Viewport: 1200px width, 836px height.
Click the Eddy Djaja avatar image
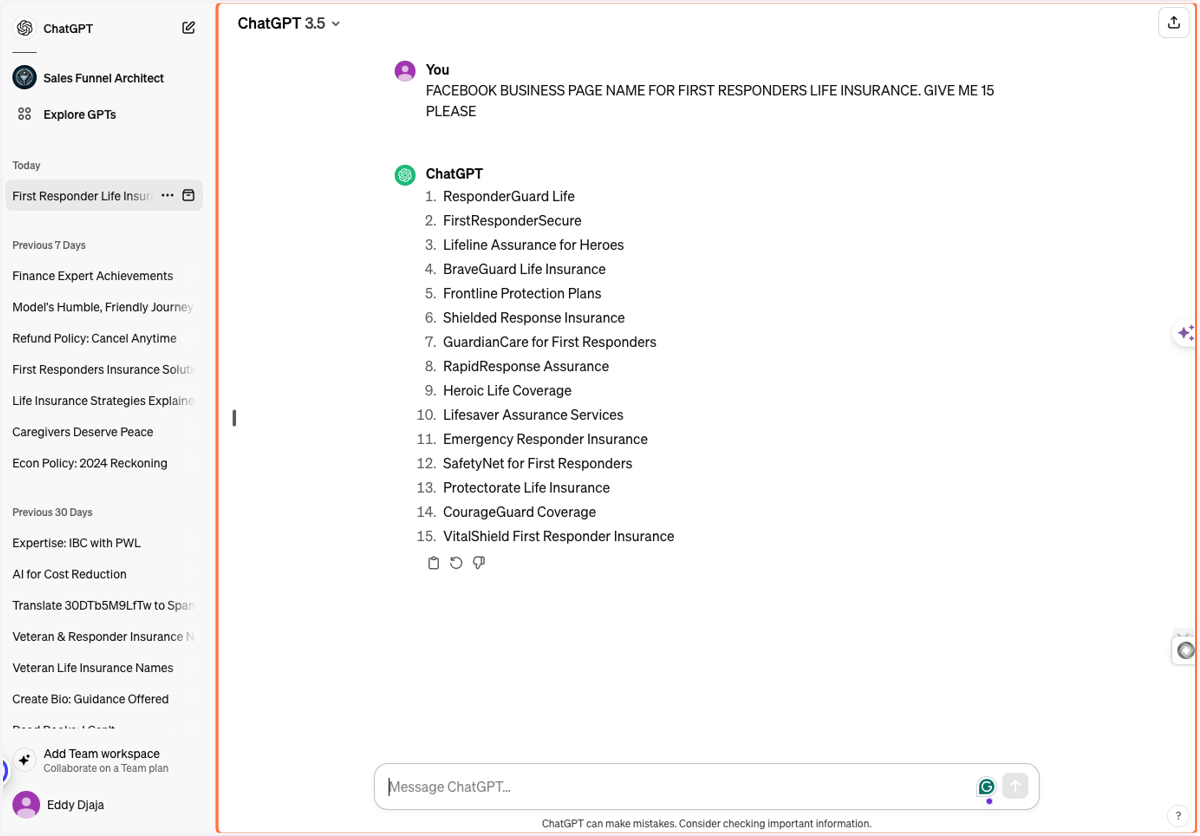[26, 804]
